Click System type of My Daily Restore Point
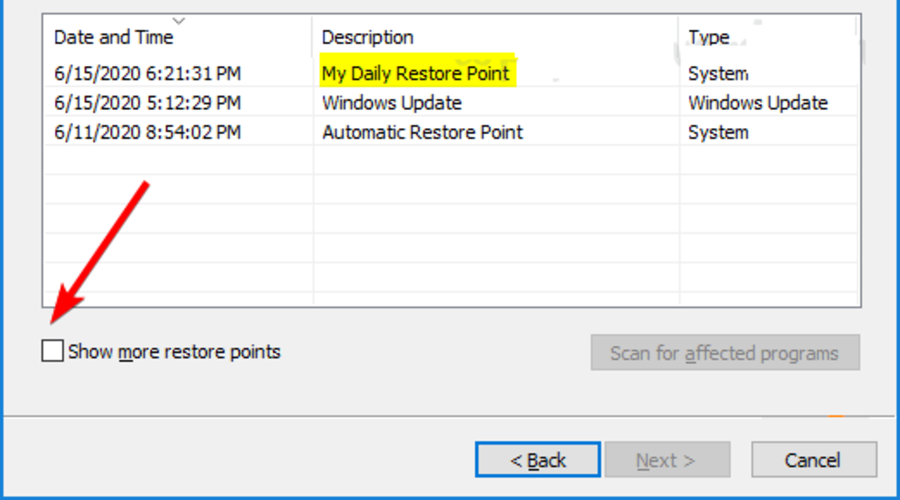The image size is (900, 500). point(718,73)
